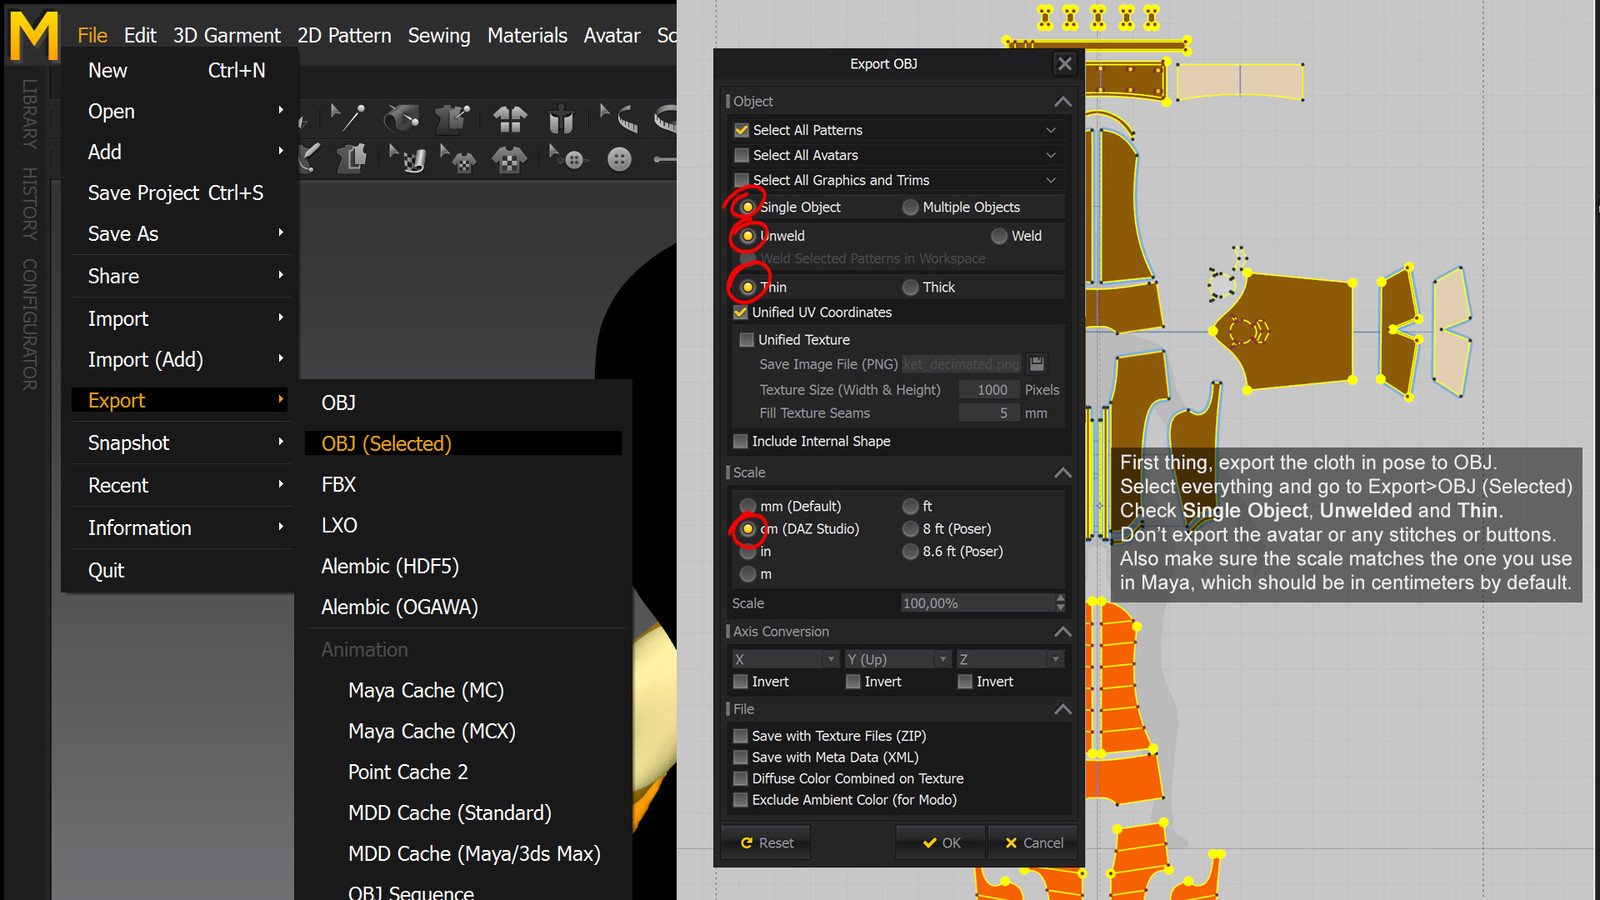Select the Pin on garment tool icon

coord(452,119)
